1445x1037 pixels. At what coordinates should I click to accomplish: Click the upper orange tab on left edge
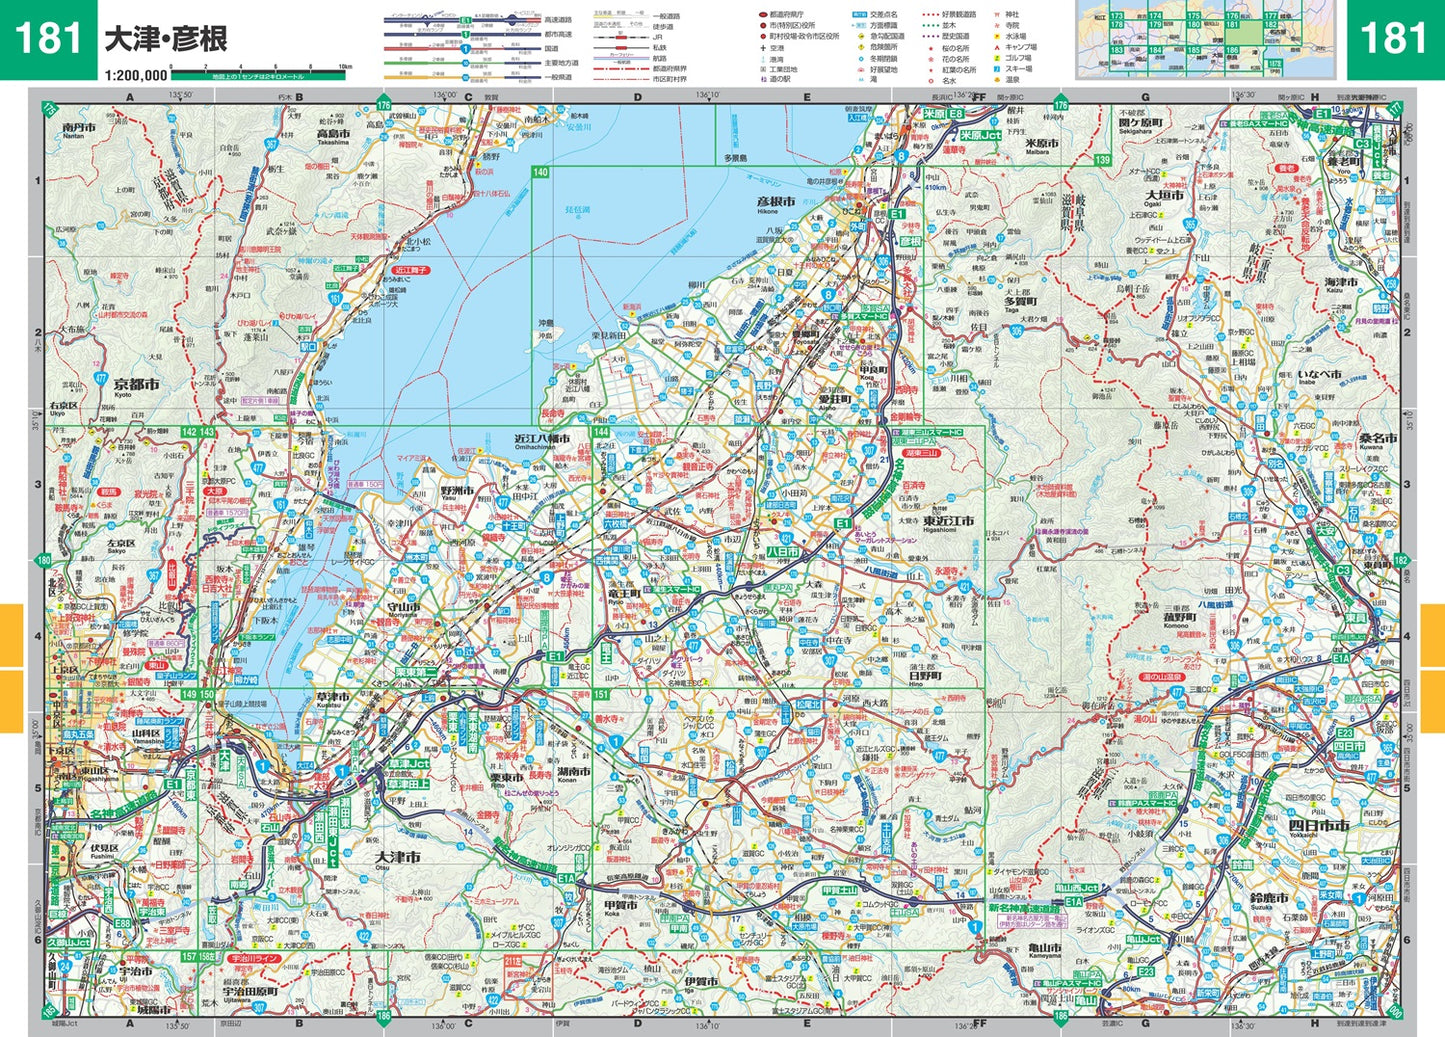coord(11,634)
